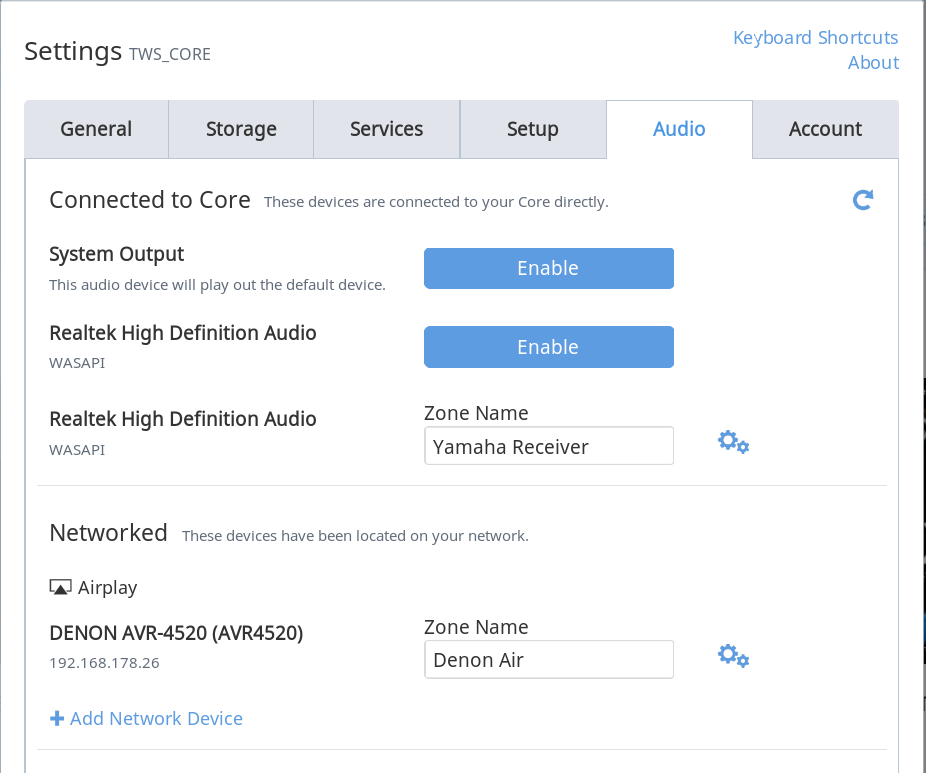Open settings gear for Yamaha Receiver zone
Image resolution: width=926 pixels, height=773 pixels.
click(733, 442)
